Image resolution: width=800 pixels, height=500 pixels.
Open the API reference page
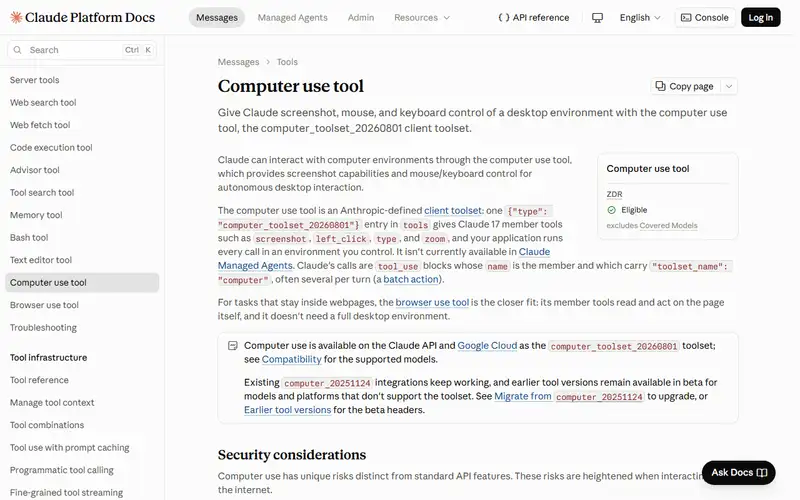tap(534, 17)
